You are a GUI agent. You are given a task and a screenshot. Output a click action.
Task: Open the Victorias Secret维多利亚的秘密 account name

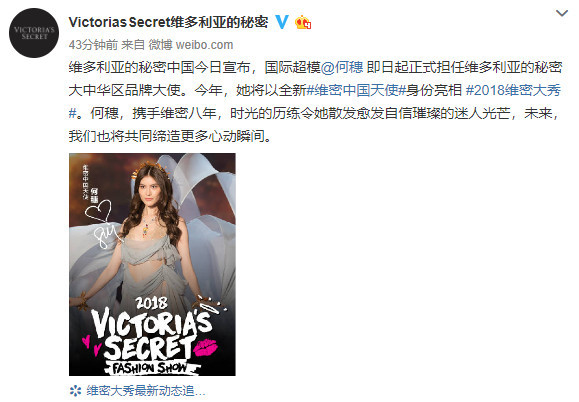click(x=168, y=22)
